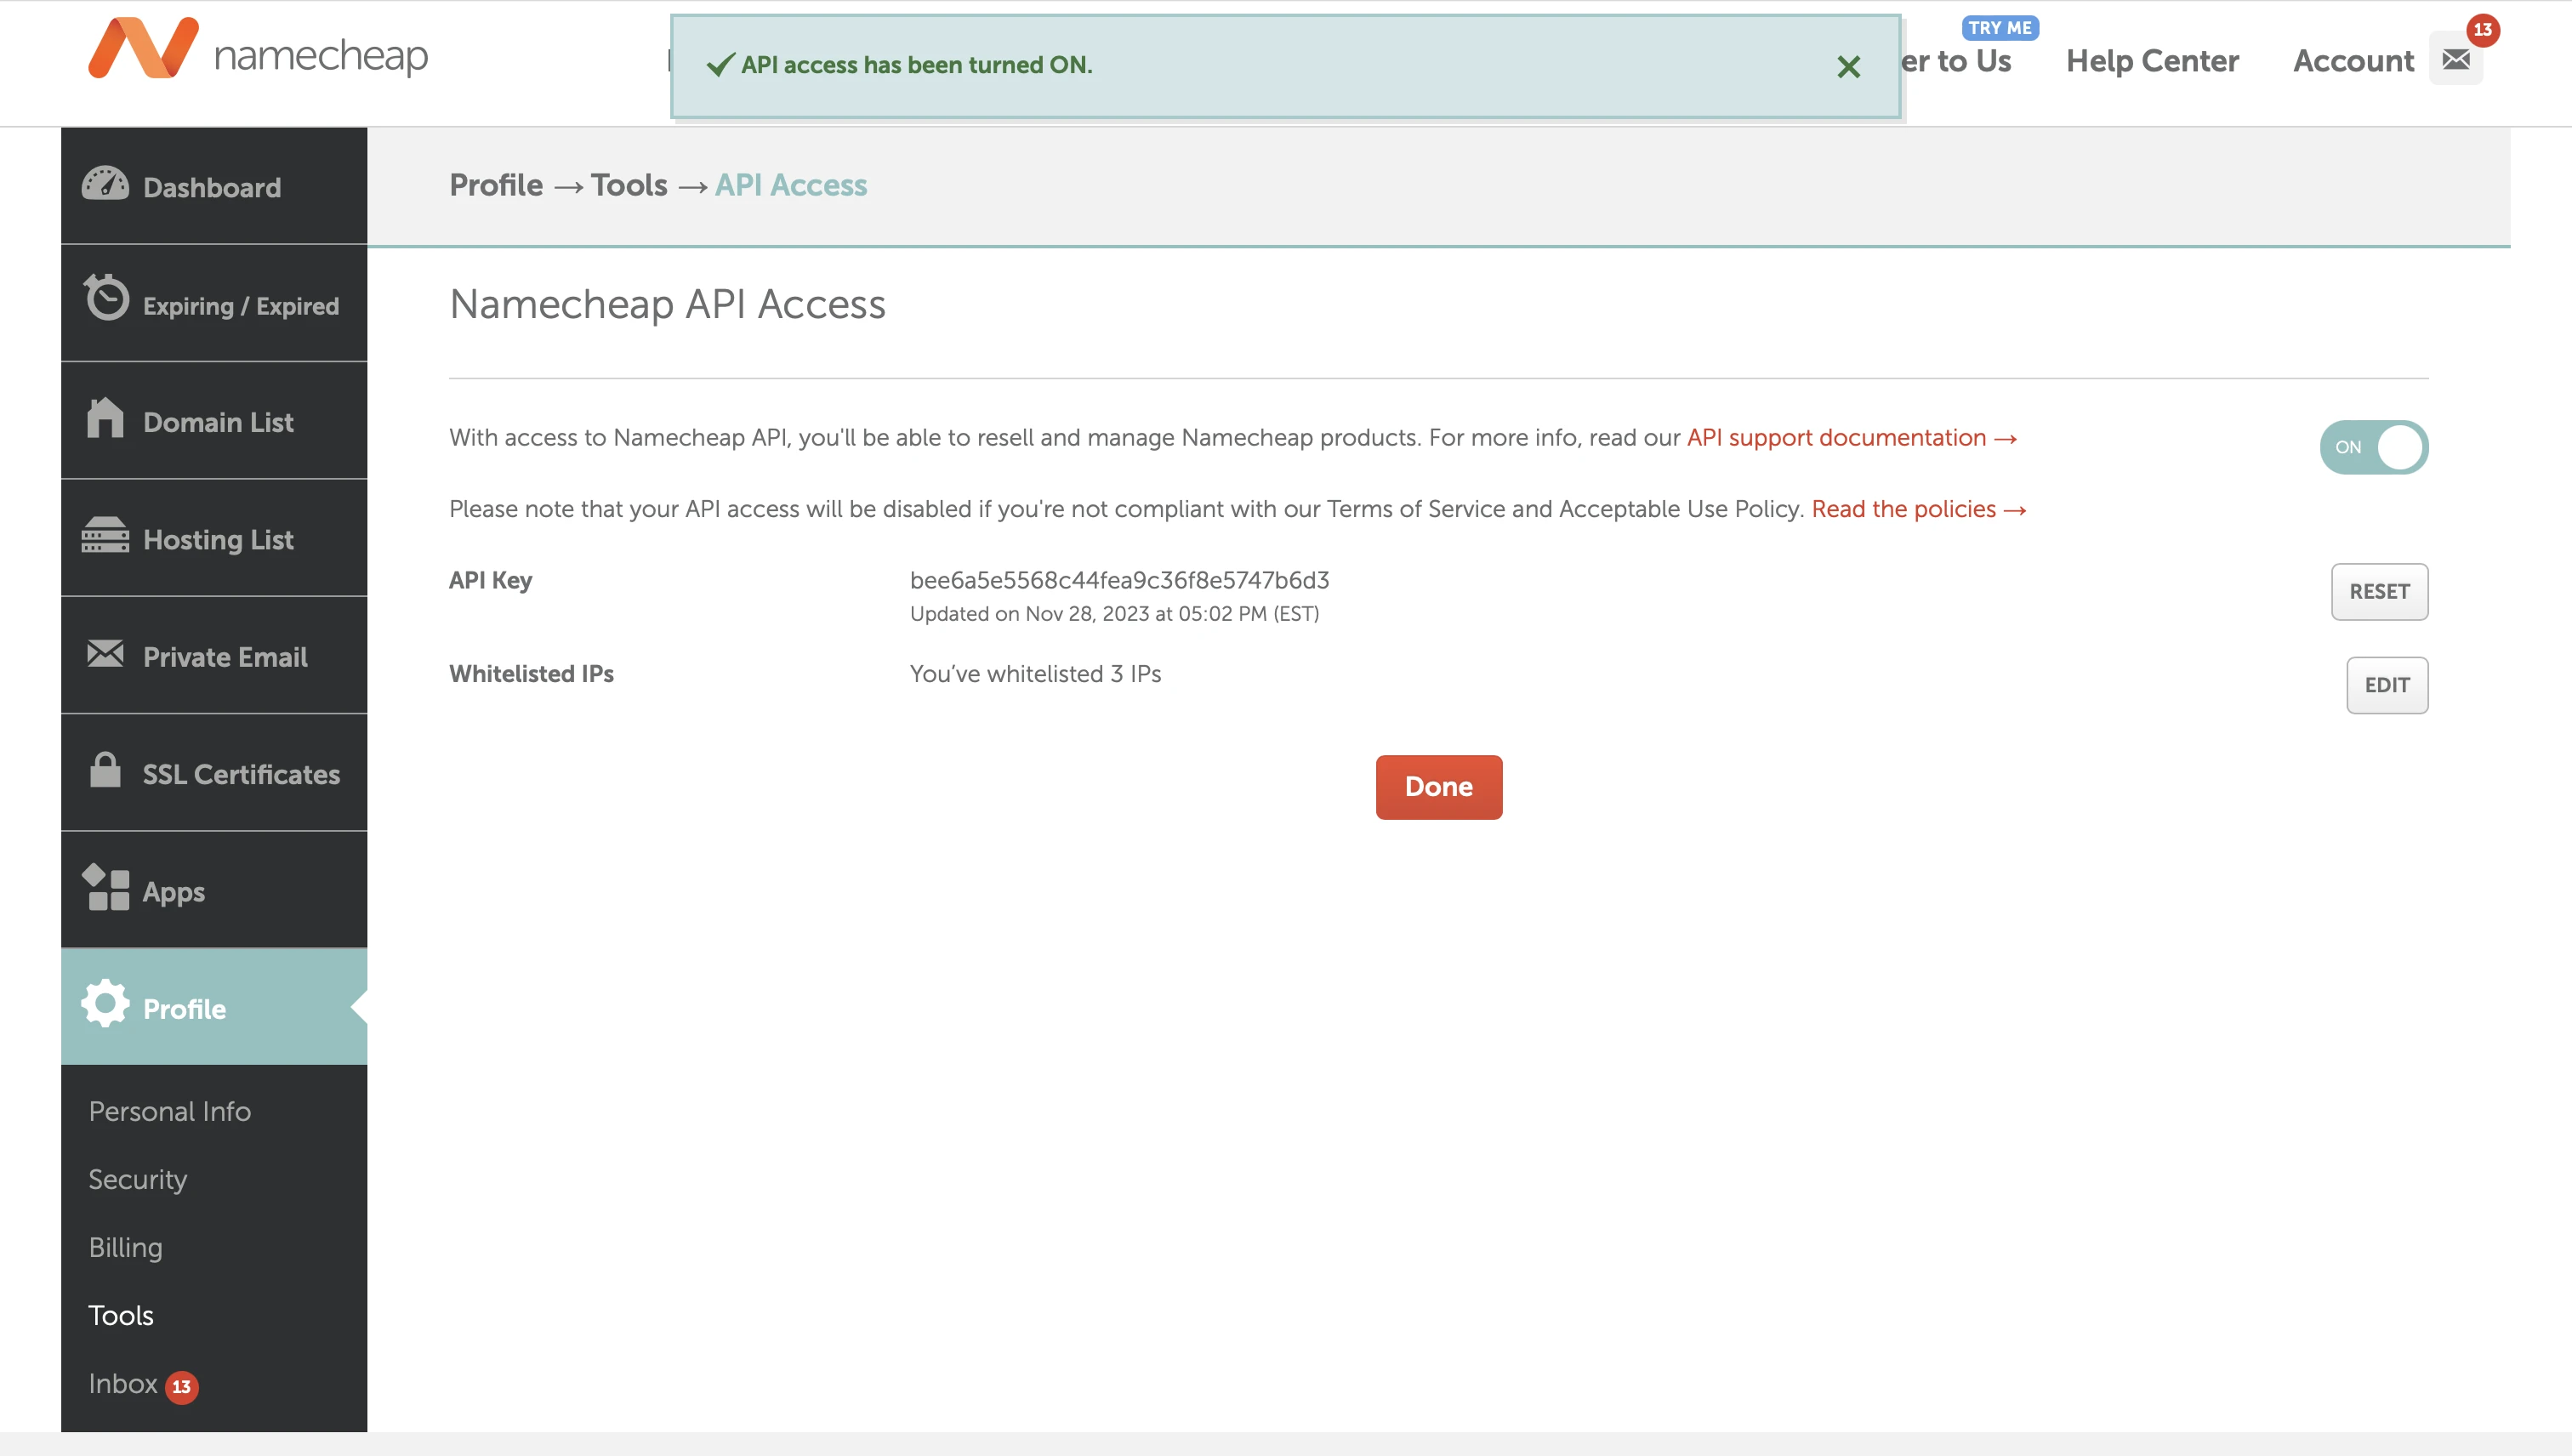Click the 'Whitelisted IPs' label

[x=531, y=674]
